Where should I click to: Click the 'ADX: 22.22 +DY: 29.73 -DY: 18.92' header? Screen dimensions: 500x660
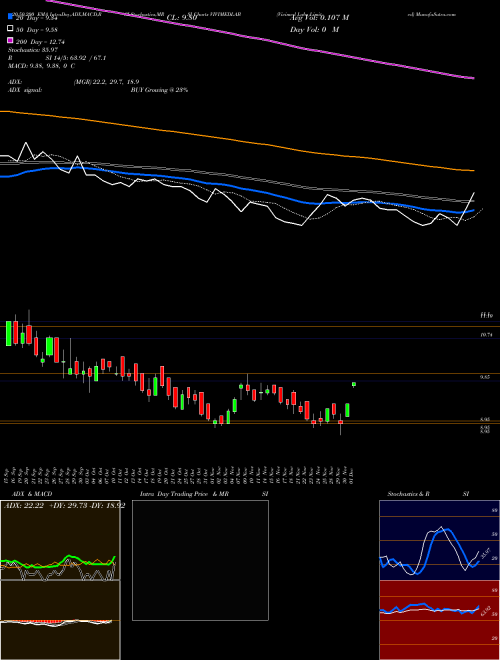[64, 506]
